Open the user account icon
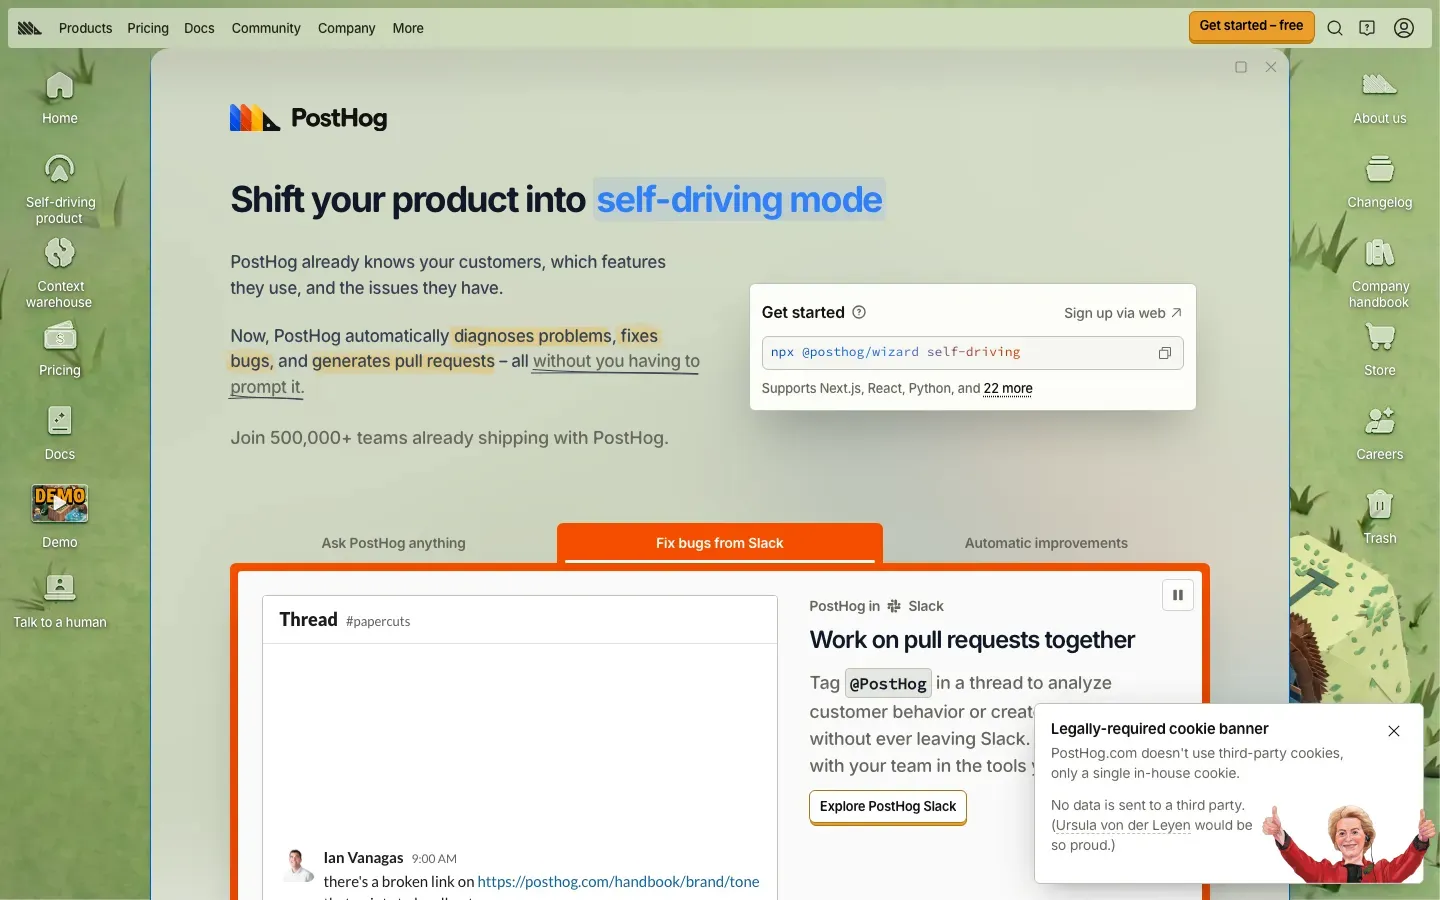Image resolution: width=1440 pixels, height=900 pixels. 1404,28
